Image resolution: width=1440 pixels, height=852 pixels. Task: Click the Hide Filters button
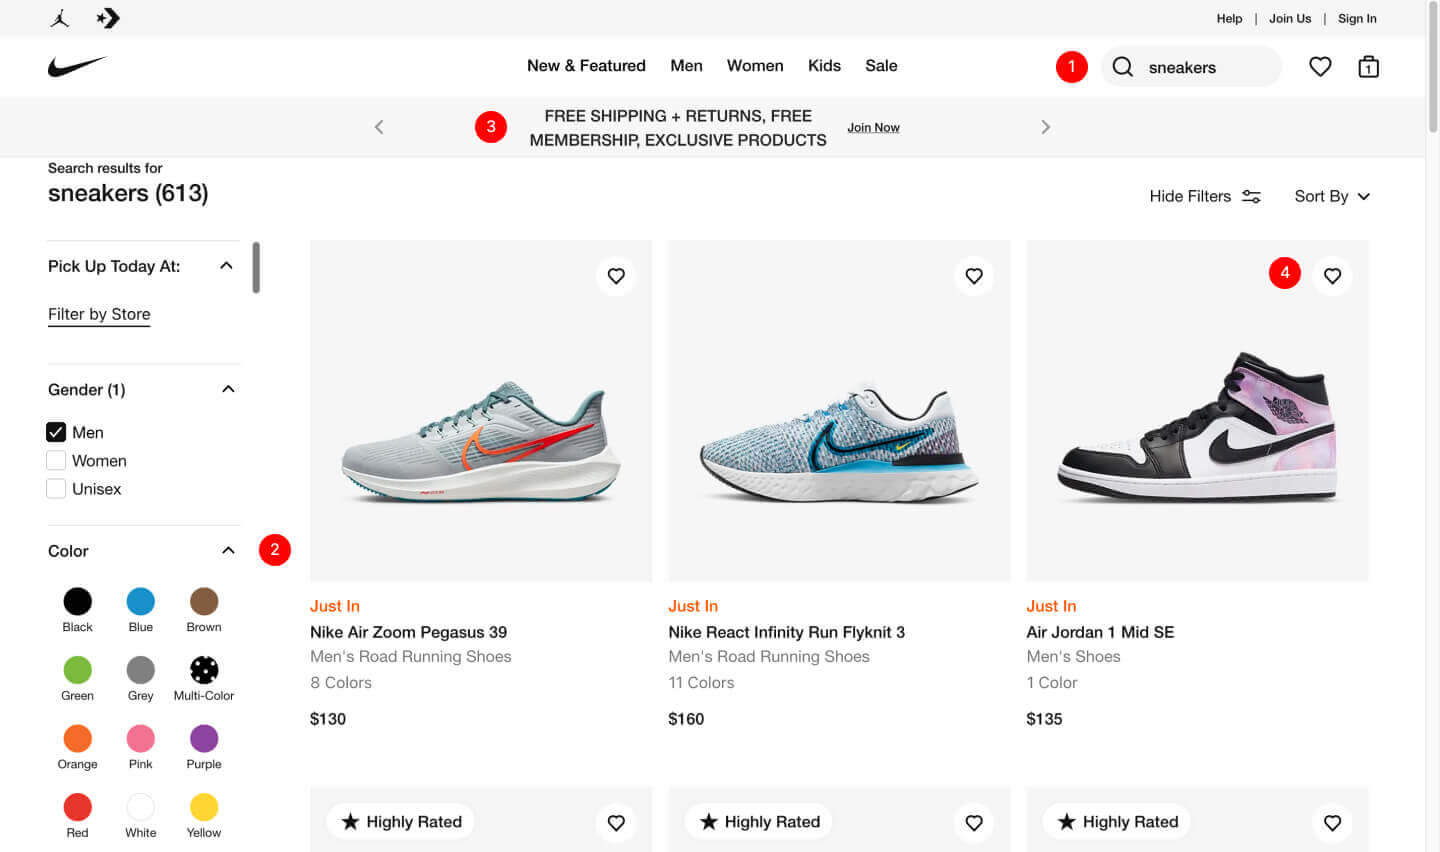1205,197
